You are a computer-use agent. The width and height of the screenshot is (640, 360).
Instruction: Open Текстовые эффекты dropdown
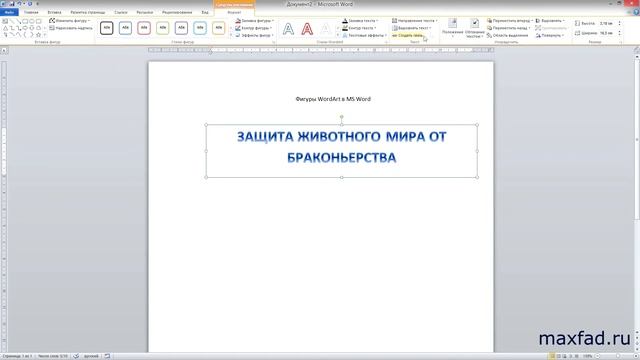364,36
